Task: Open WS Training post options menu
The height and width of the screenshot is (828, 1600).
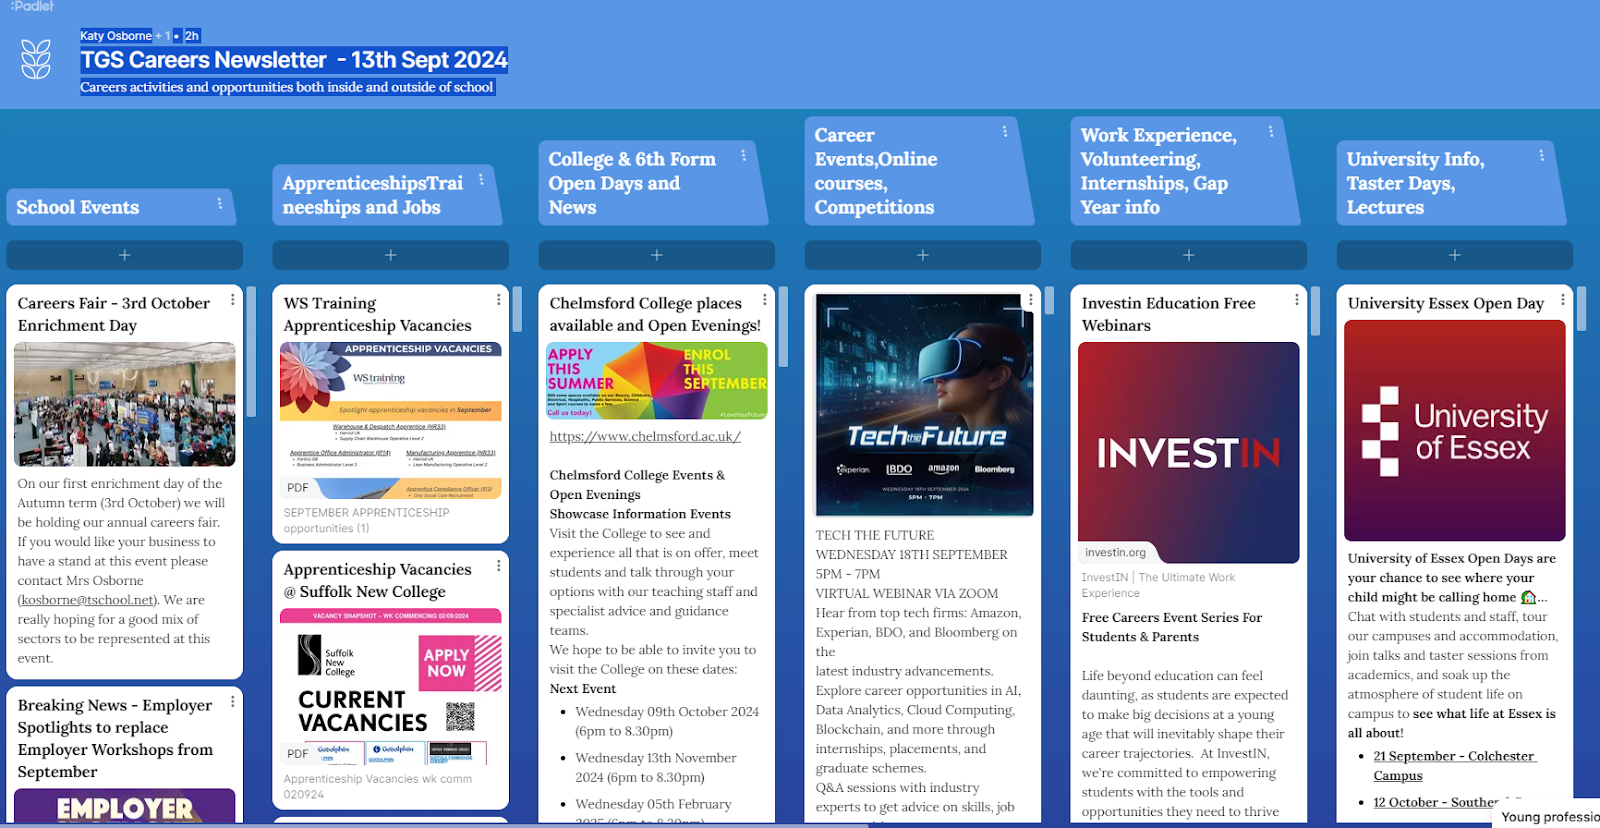Action: pos(499,299)
